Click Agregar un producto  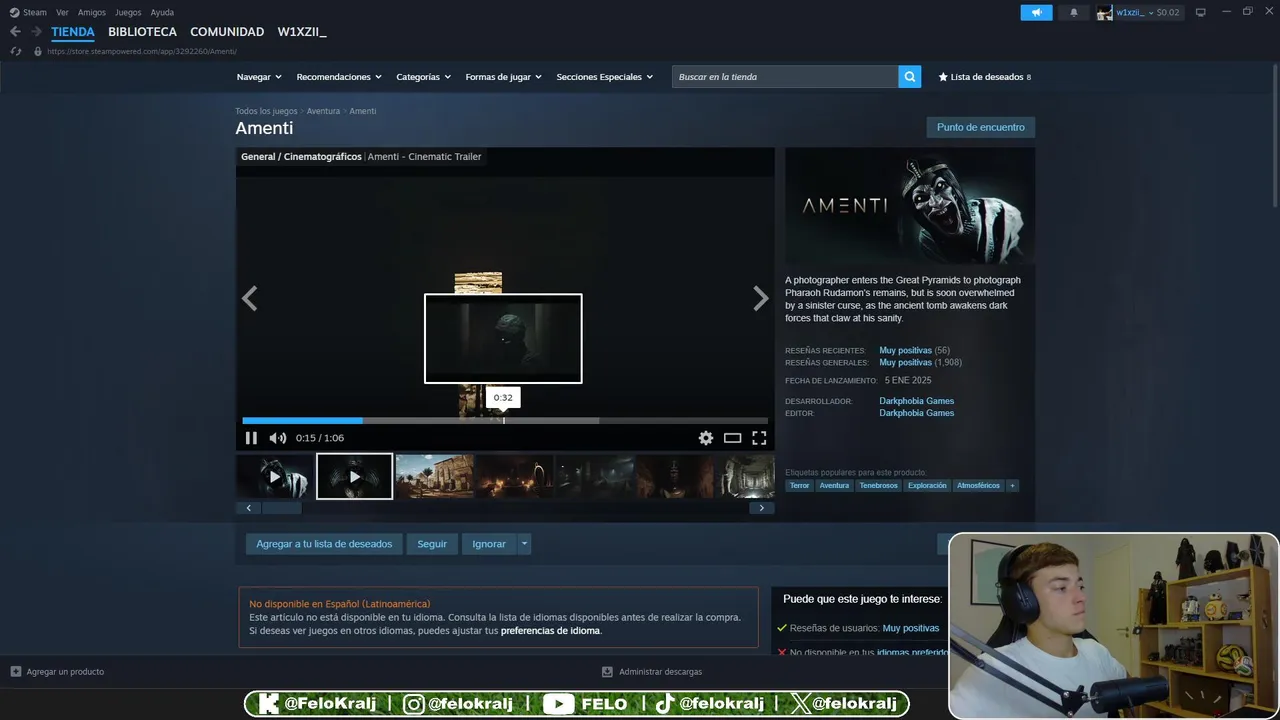click(57, 672)
